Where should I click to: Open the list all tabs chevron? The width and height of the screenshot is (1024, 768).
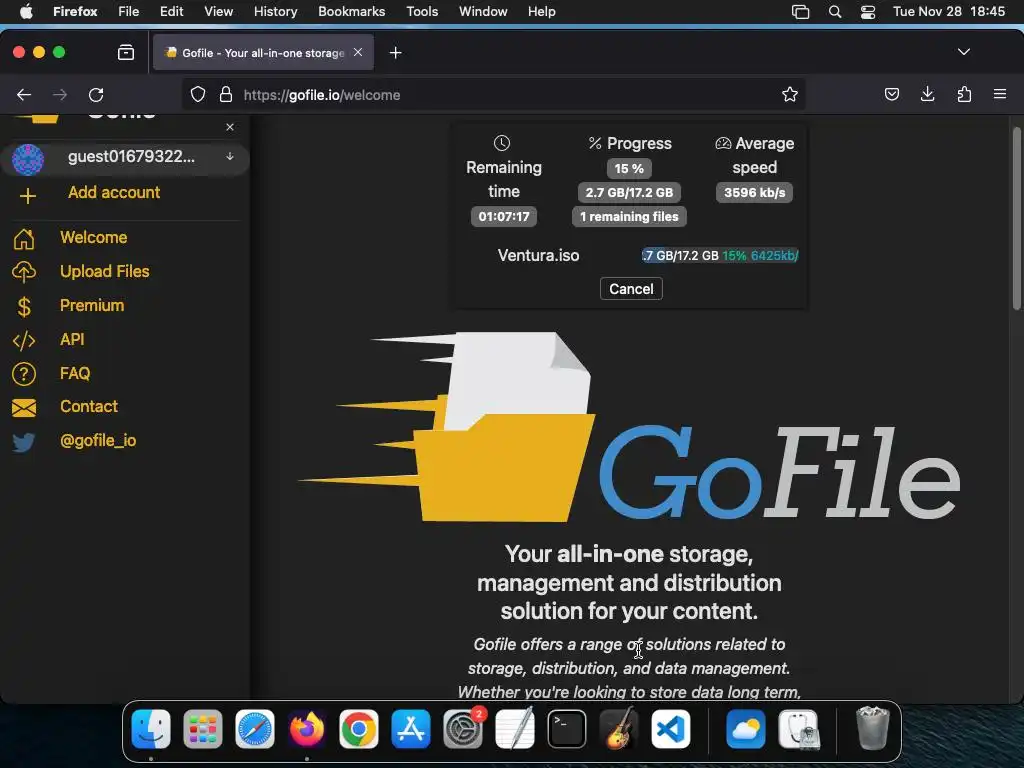point(964,52)
